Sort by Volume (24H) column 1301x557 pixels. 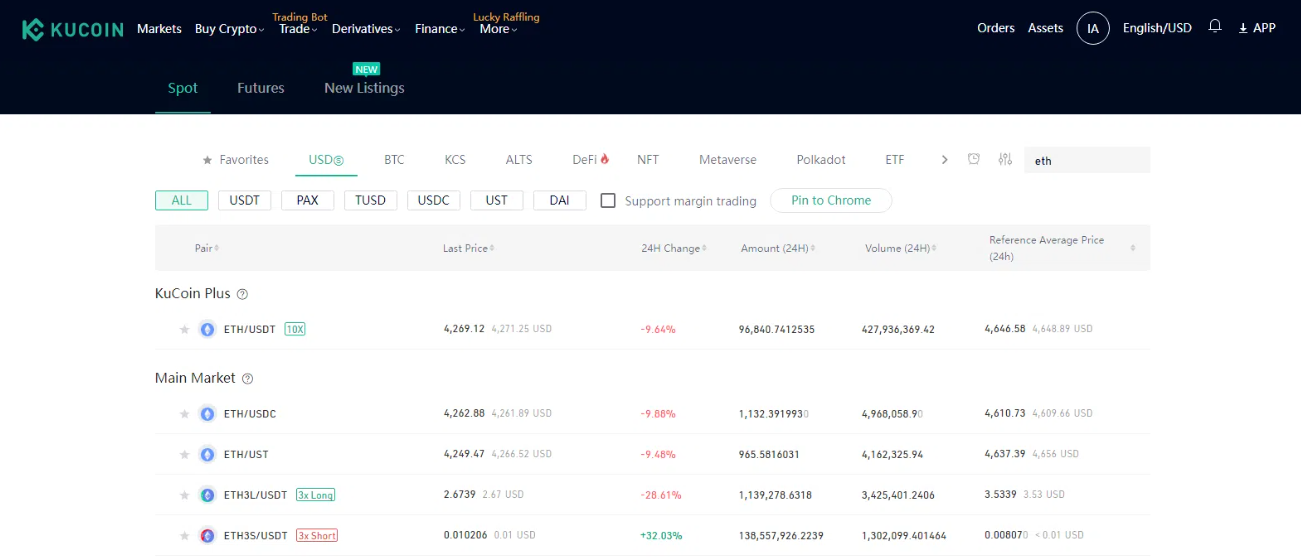(x=900, y=248)
